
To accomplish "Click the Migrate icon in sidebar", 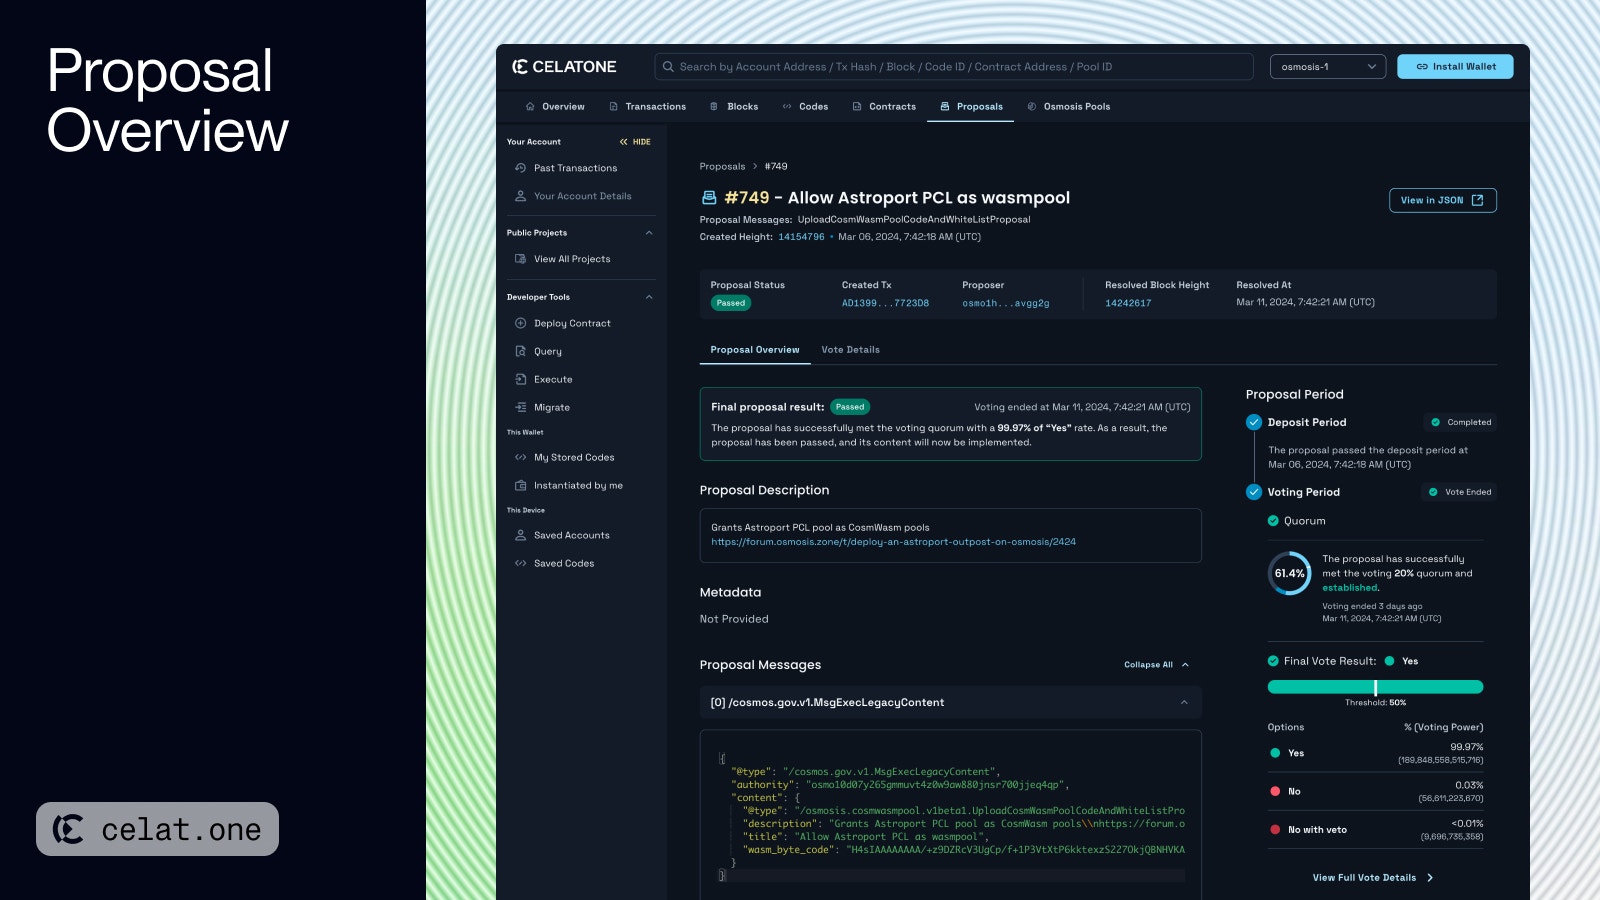I will (520, 407).
